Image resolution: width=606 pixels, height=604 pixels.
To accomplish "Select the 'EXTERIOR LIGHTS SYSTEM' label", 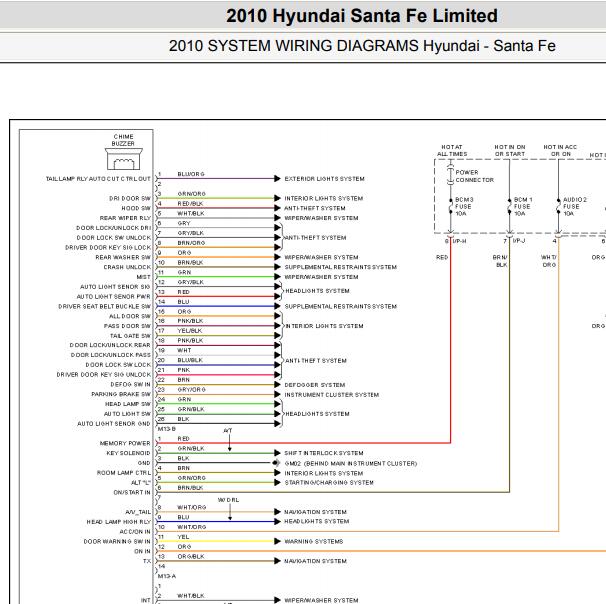I will [325, 179].
